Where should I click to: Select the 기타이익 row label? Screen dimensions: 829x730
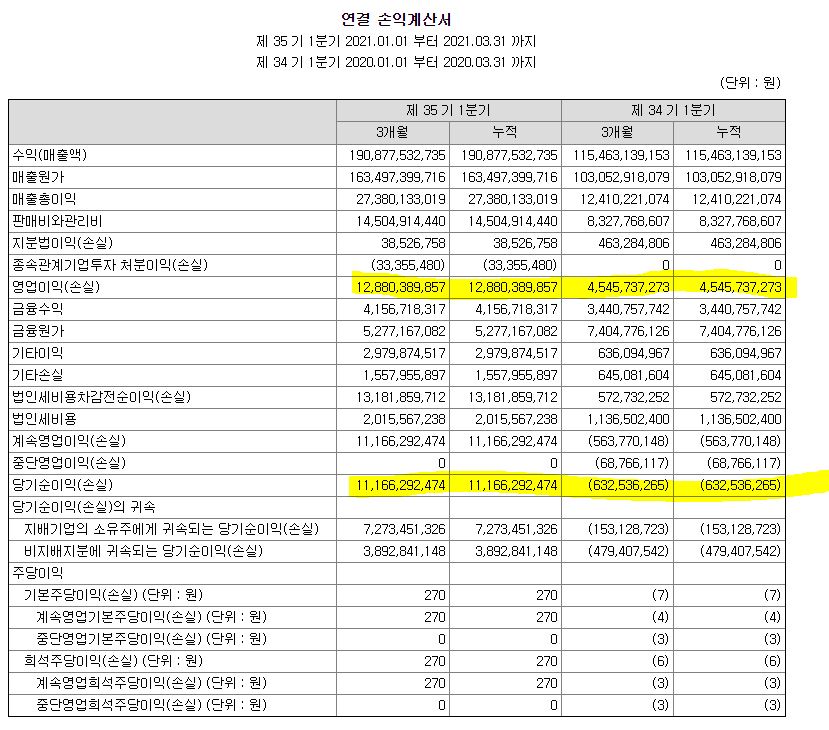coord(38,353)
